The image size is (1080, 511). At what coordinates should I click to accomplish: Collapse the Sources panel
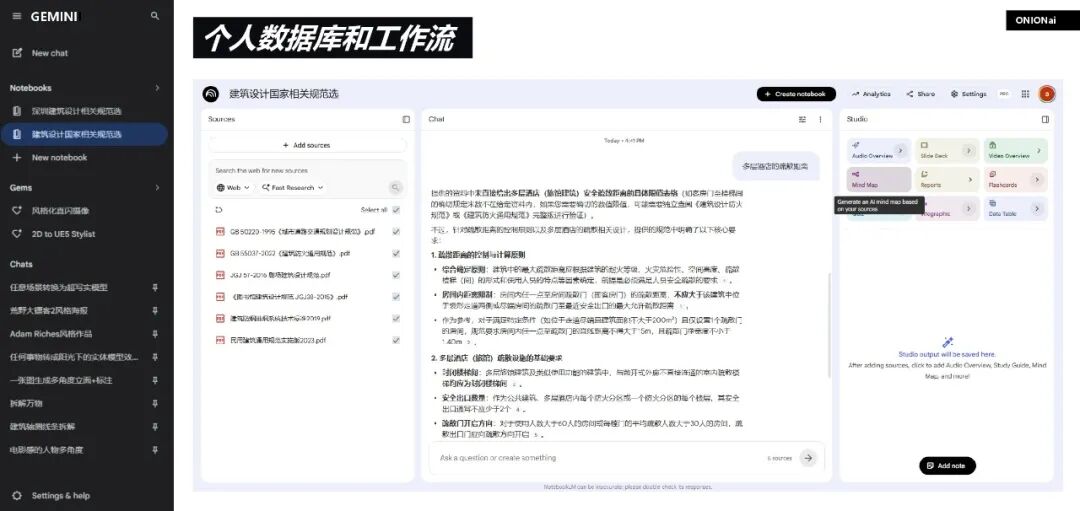coord(406,120)
